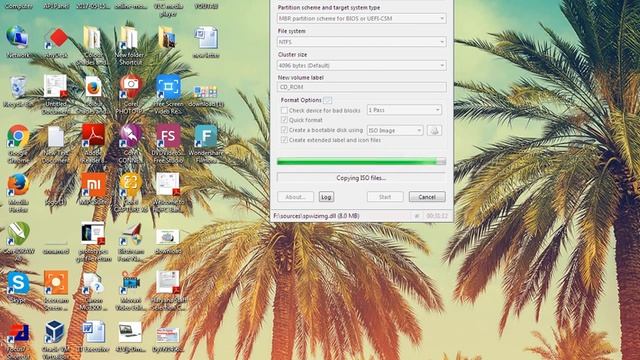Click the New volume label field
This screenshot has width=640, height=360.
361,87
